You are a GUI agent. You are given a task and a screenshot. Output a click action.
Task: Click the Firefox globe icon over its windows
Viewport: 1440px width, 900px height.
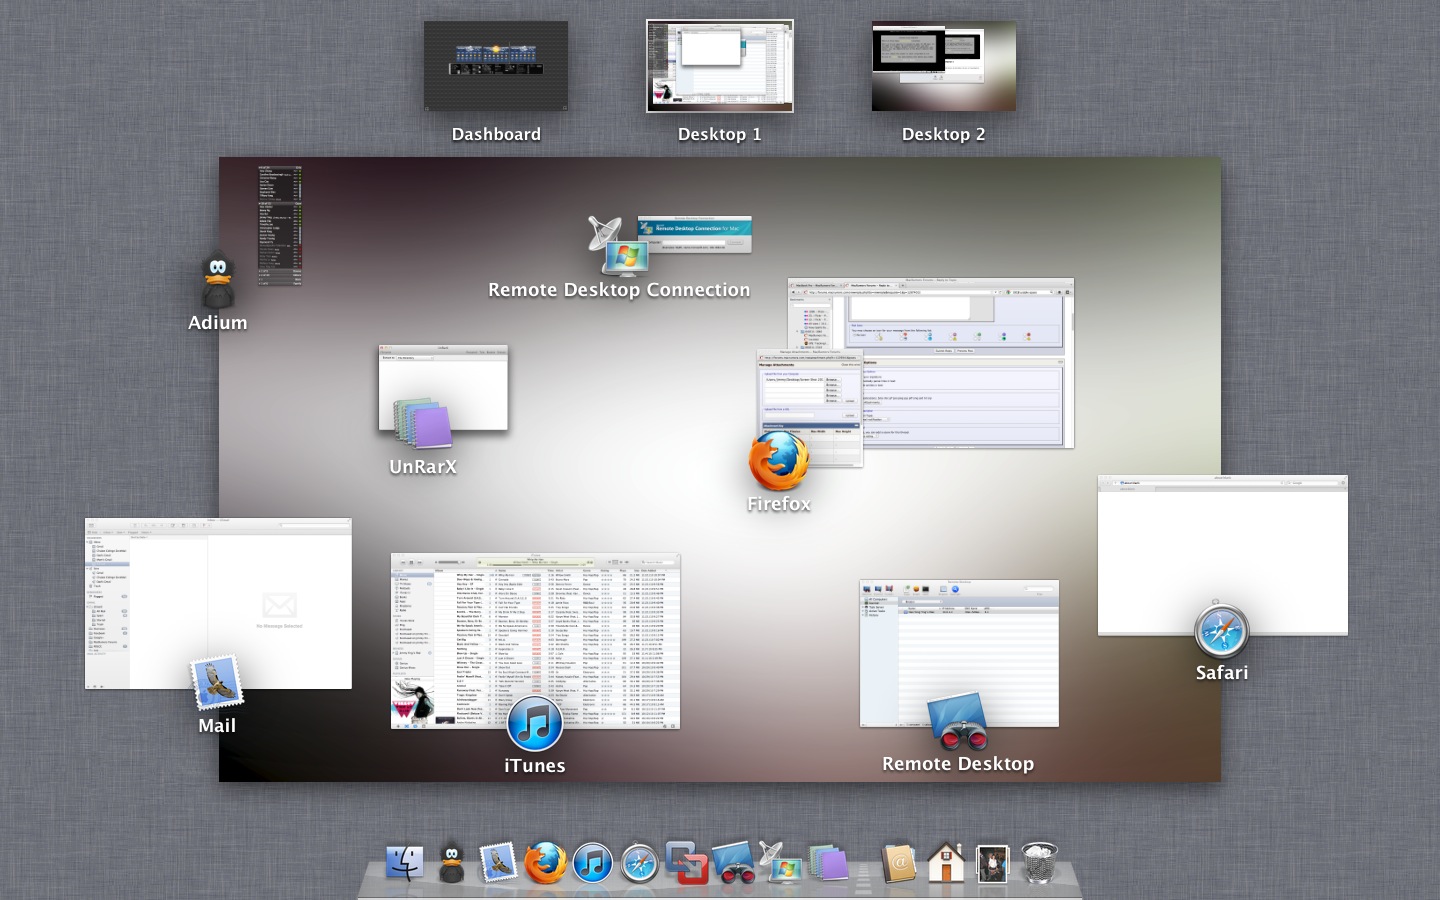pyautogui.click(x=779, y=461)
